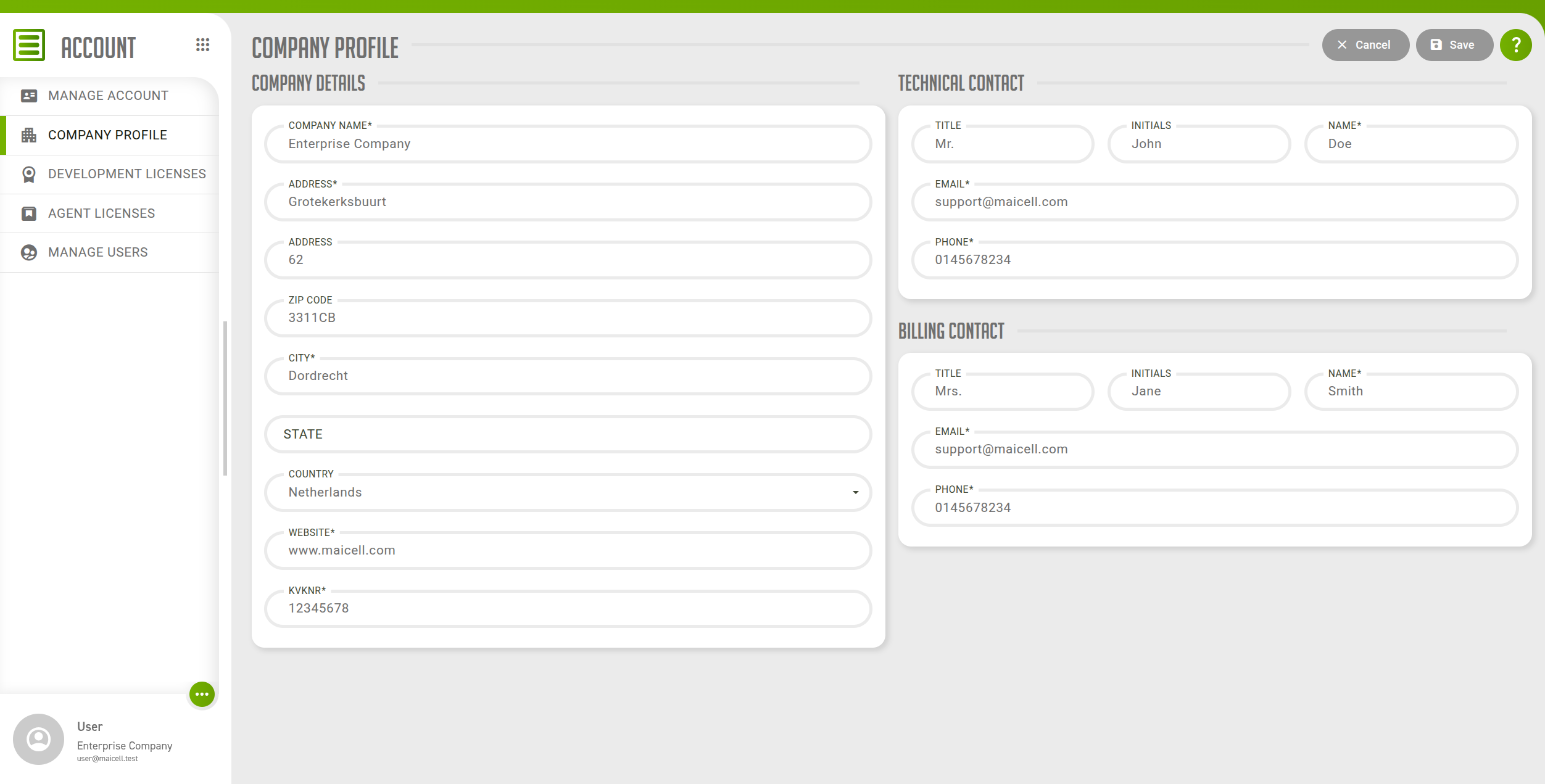Image resolution: width=1545 pixels, height=784 pixels.
Task: Click the Grotekerksbuurt address field
Action: (x=568, y=202)
